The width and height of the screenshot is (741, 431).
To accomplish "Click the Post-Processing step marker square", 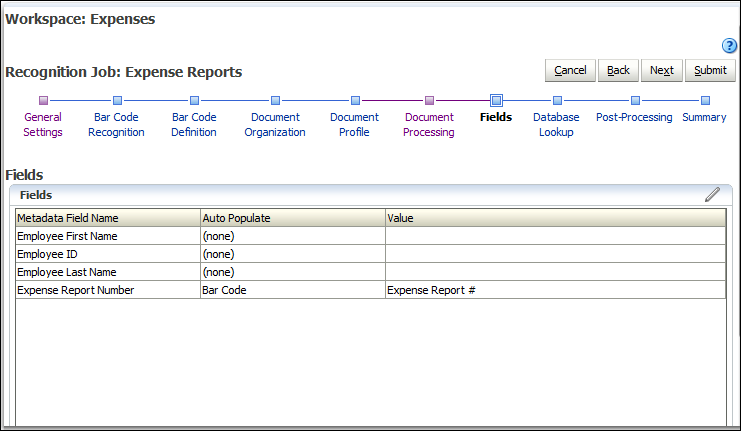I will click(635, 100).
